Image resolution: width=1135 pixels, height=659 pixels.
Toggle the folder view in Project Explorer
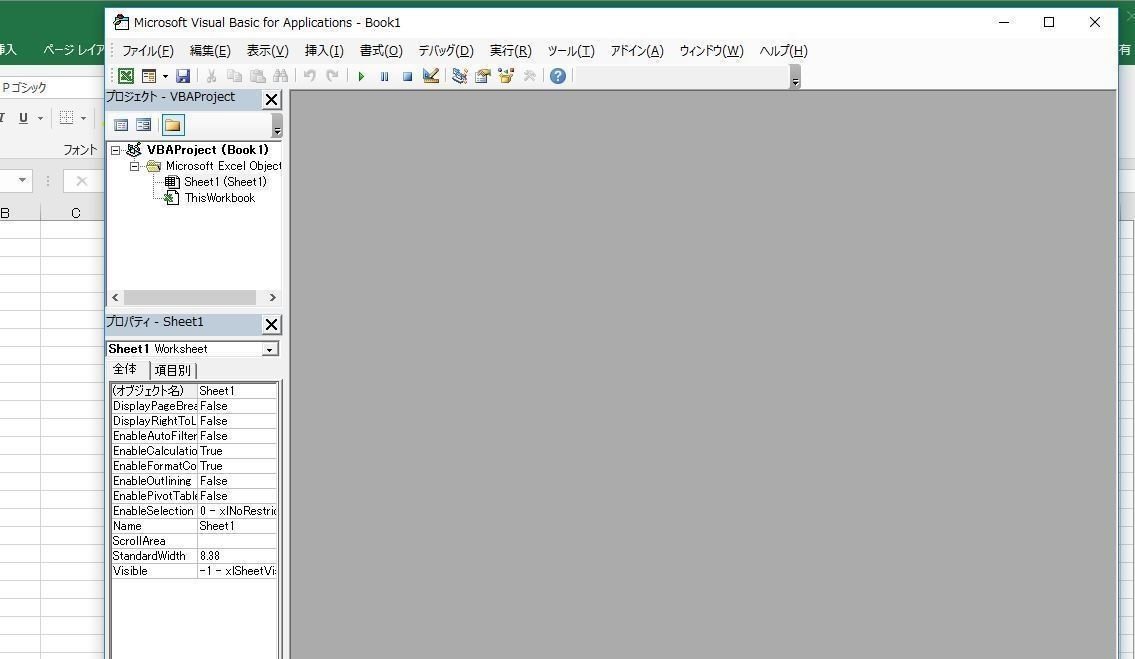pyautogui.click(x=171, y=124)
